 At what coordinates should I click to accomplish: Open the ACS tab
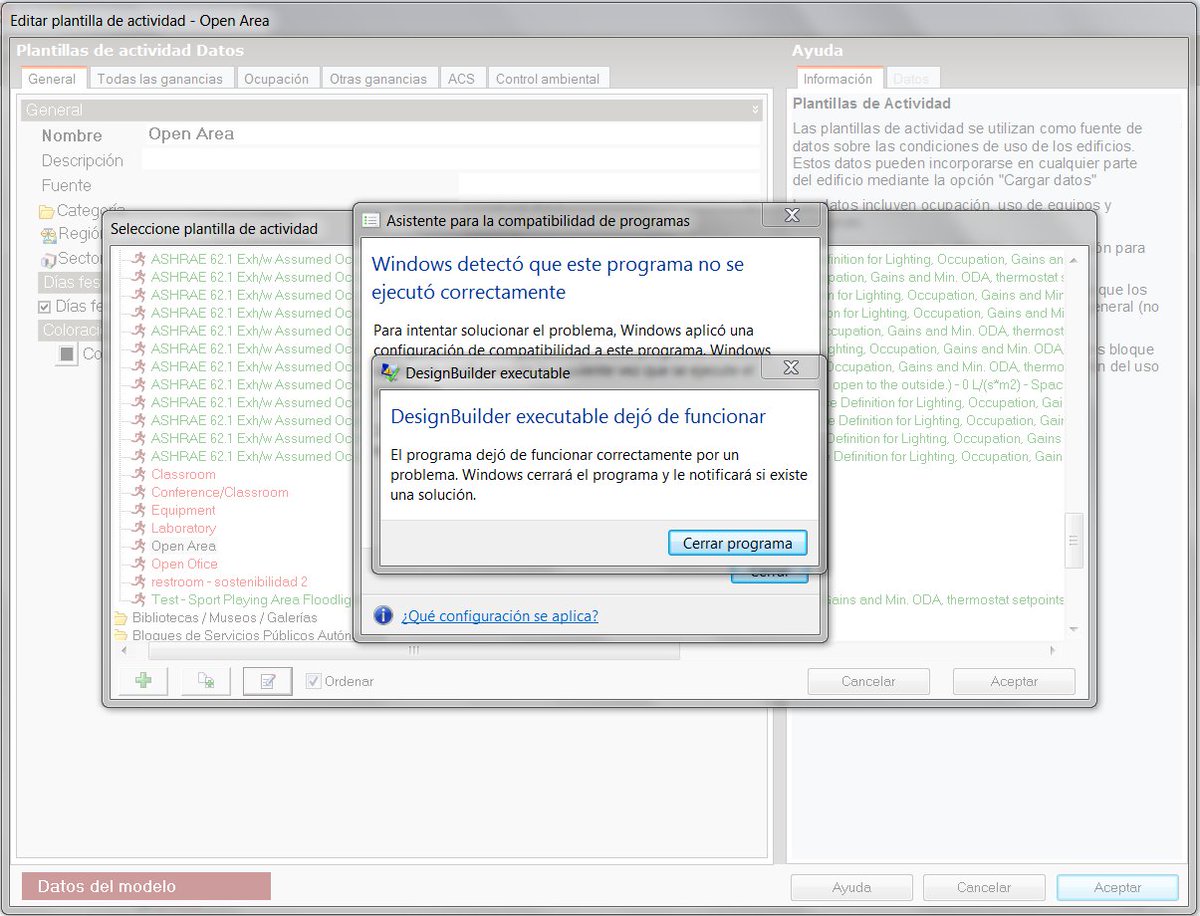[461, 79]
